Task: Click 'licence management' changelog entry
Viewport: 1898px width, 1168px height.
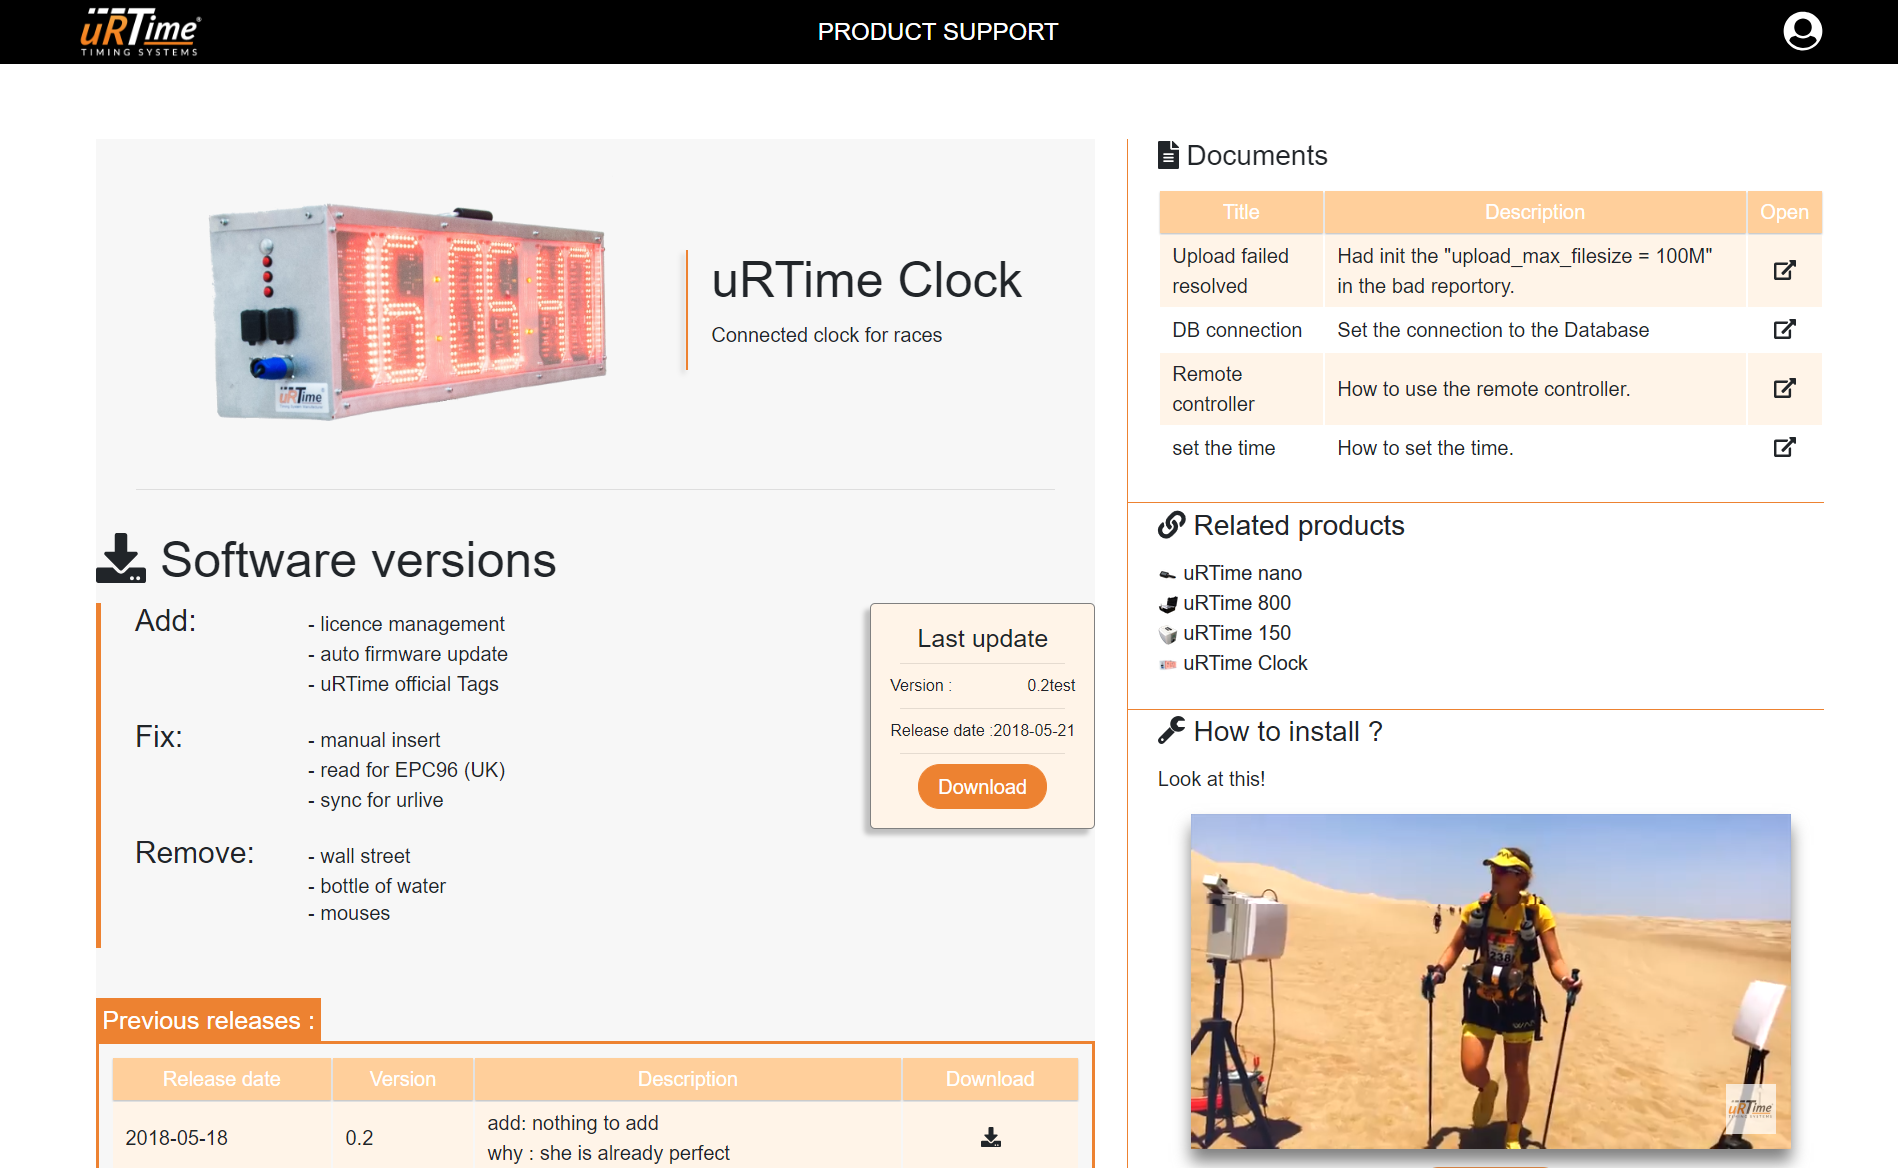Action: (x=412, y=624)
